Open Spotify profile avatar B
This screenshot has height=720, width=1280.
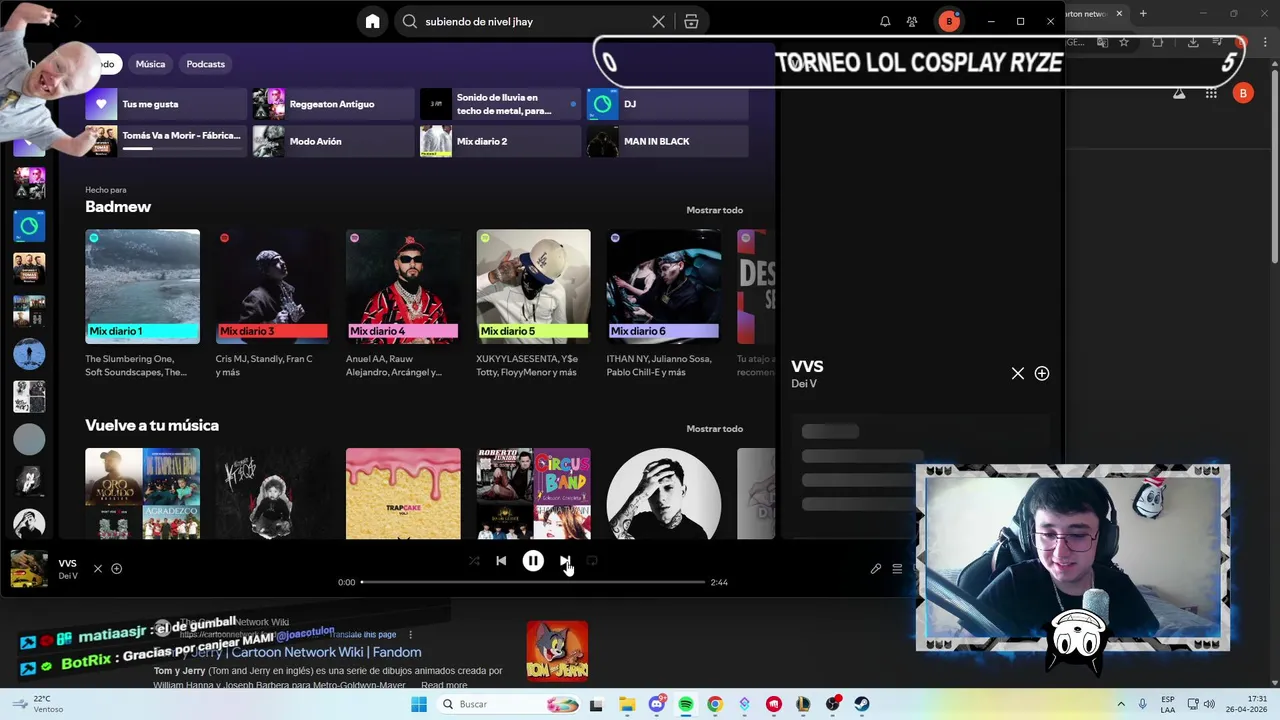pyautogui.click(x=948, y=22)
